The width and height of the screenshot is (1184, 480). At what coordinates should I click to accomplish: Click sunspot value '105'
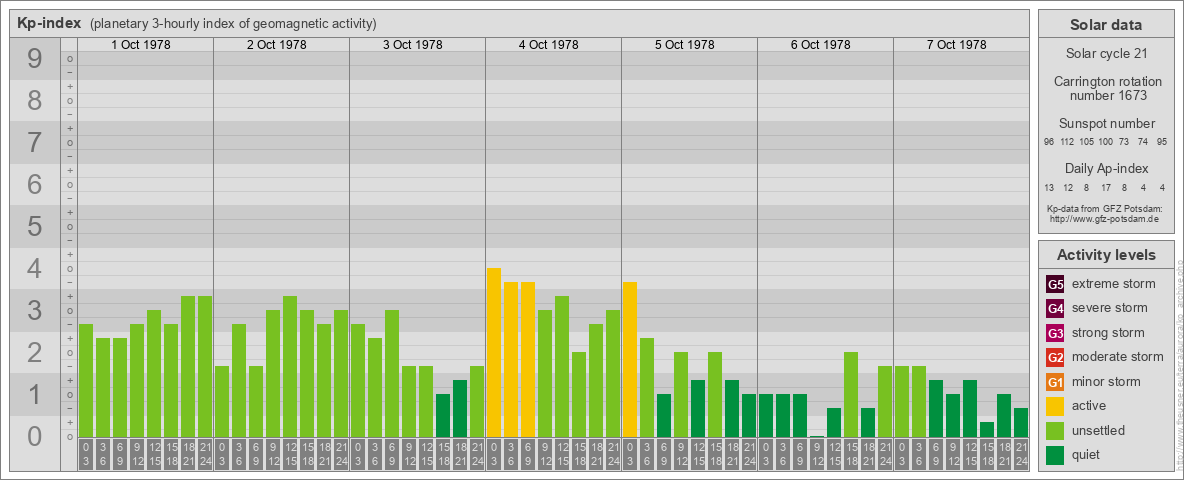tap(1087, 142)
